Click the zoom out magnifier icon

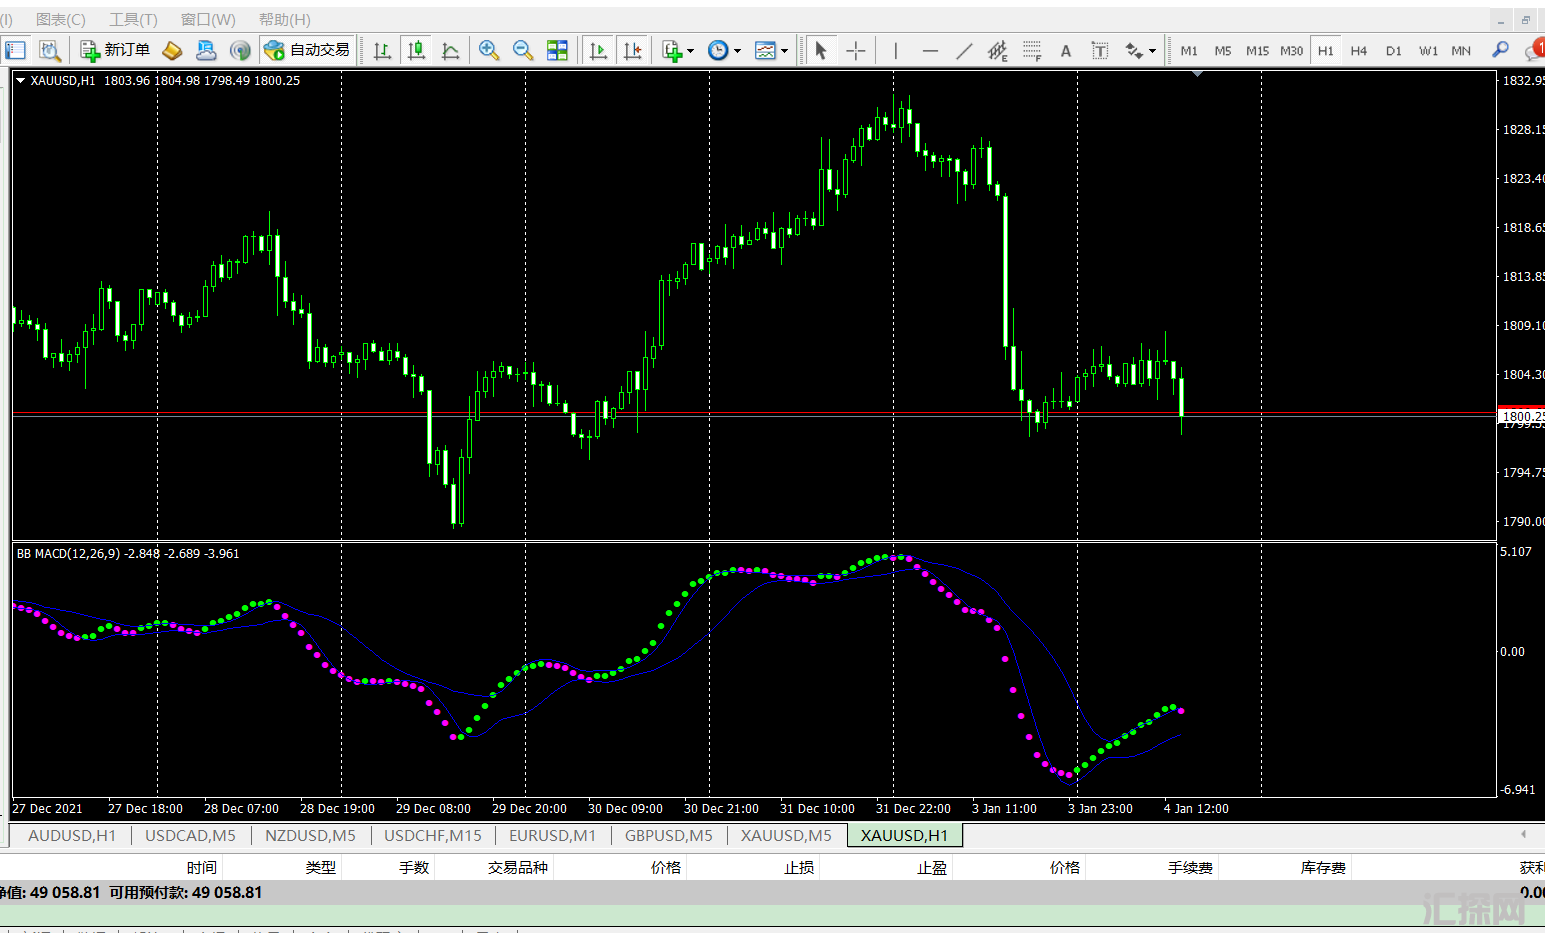tap(523, 50)
